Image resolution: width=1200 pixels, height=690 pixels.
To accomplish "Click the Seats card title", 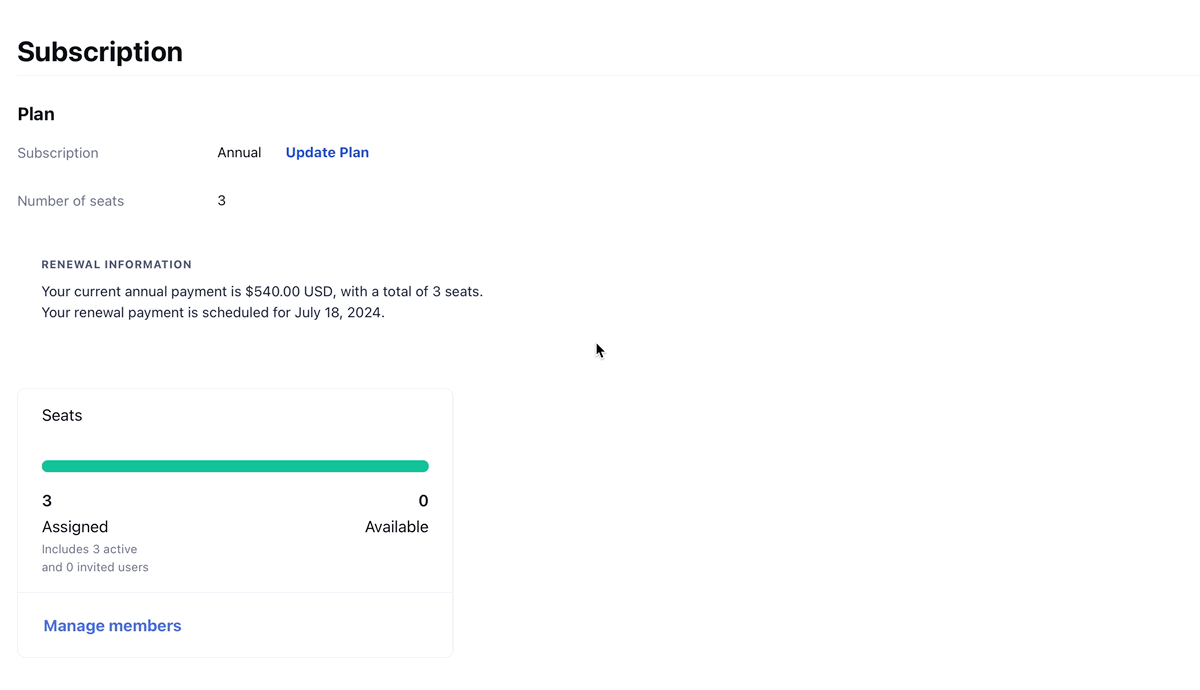I will click(x=62, y=415).
